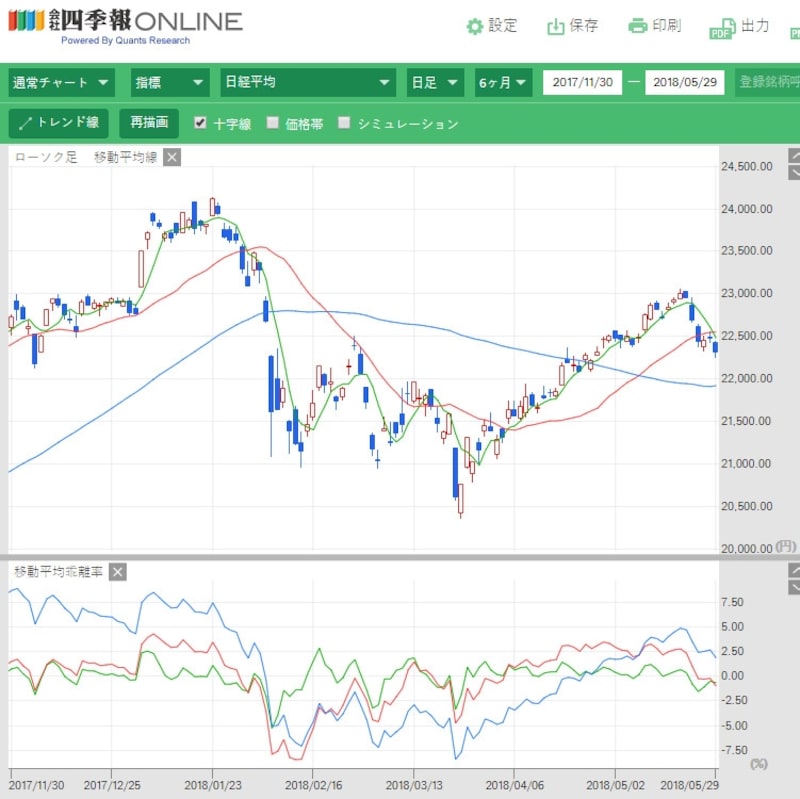This screenshot has width=800, height=799.
Task: Enable the シミュレーション checkbox
Action: coord(344,123)
